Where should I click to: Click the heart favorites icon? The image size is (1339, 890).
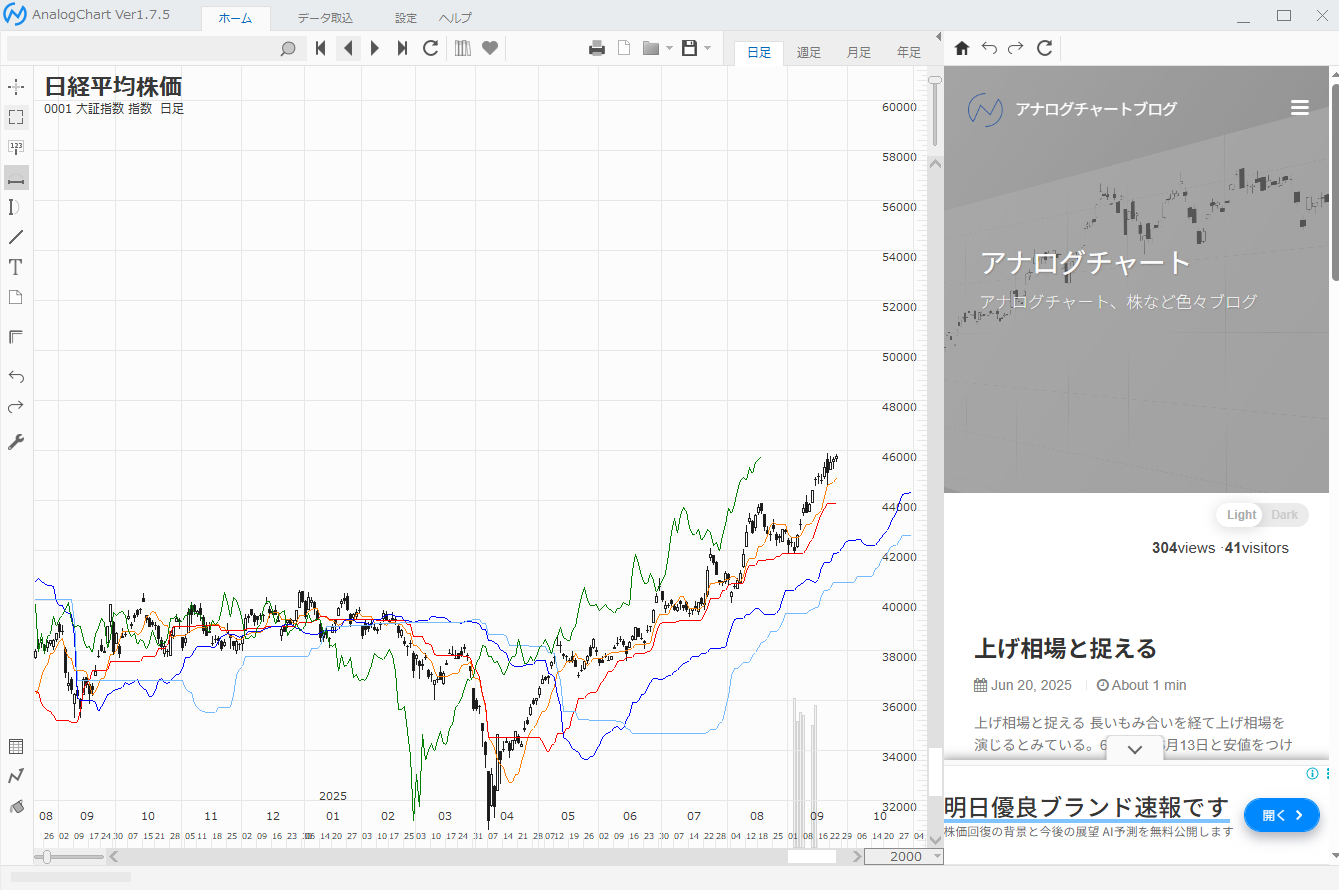point(490,48)
